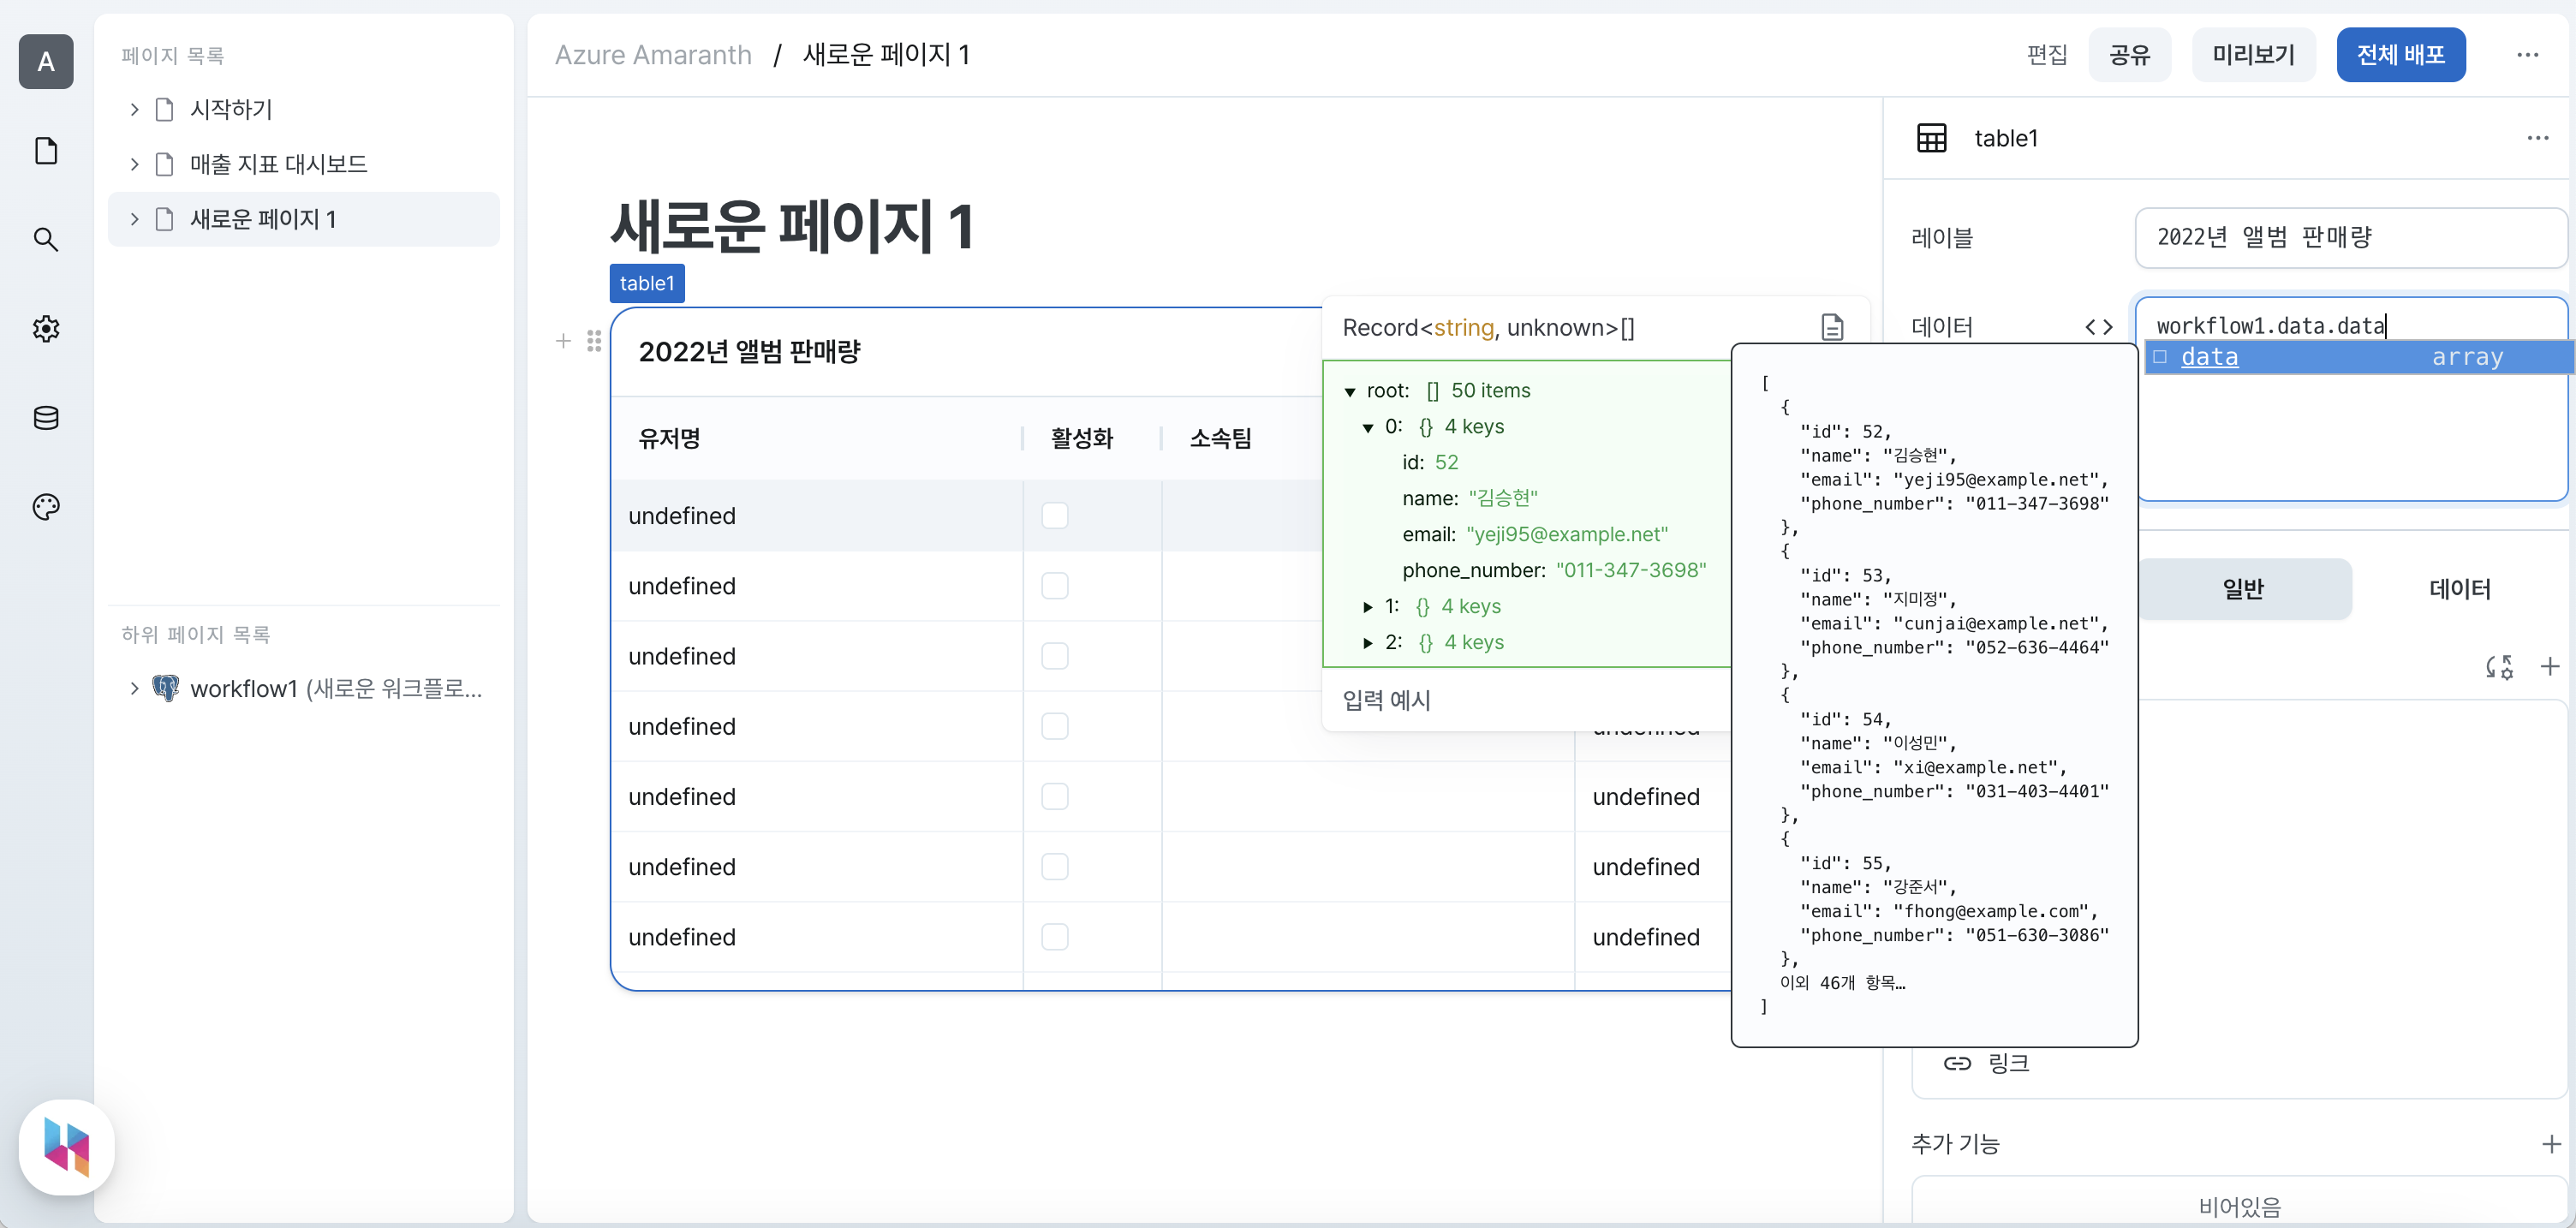
Task: Open the database icon in left sidebar
Action: pos(46,418)
